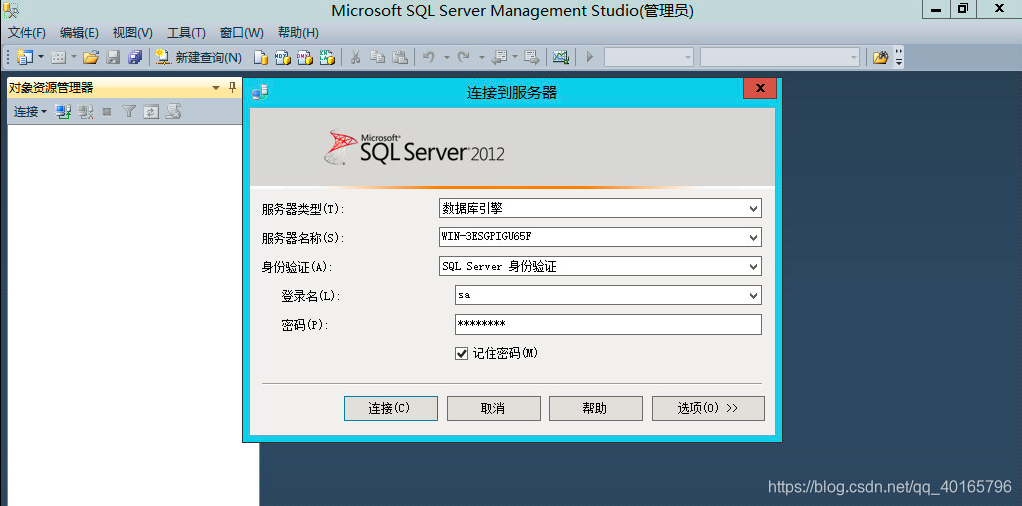Open the 对象资源管理器 window position dropdown

(x=216, y=88)
